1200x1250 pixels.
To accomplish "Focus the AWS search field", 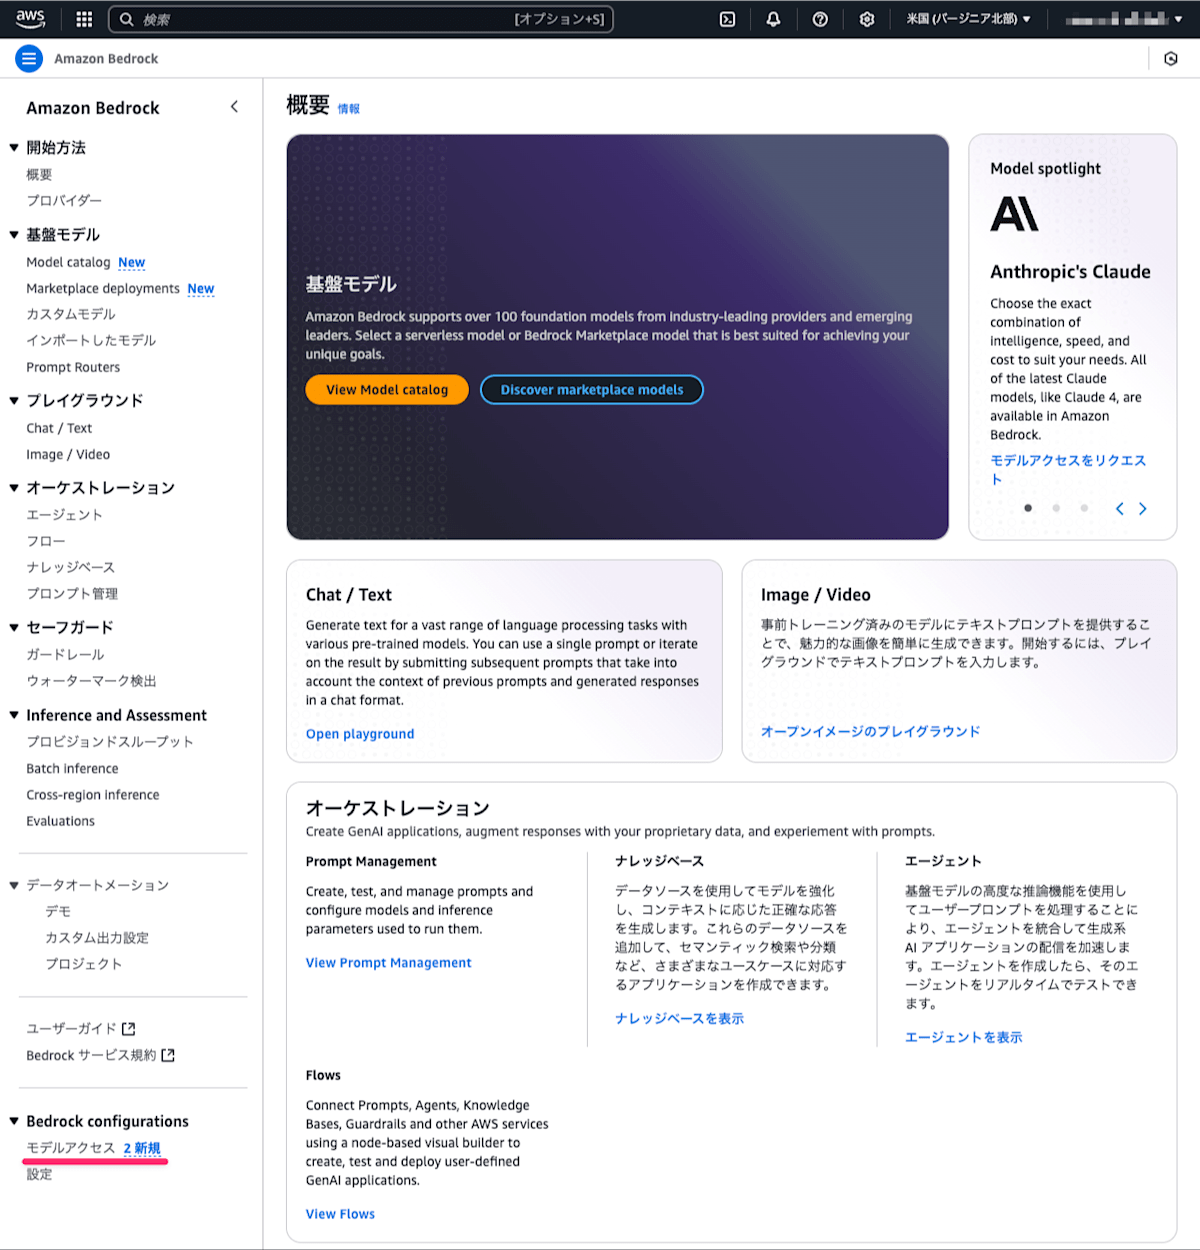I will tap(360, 19).
